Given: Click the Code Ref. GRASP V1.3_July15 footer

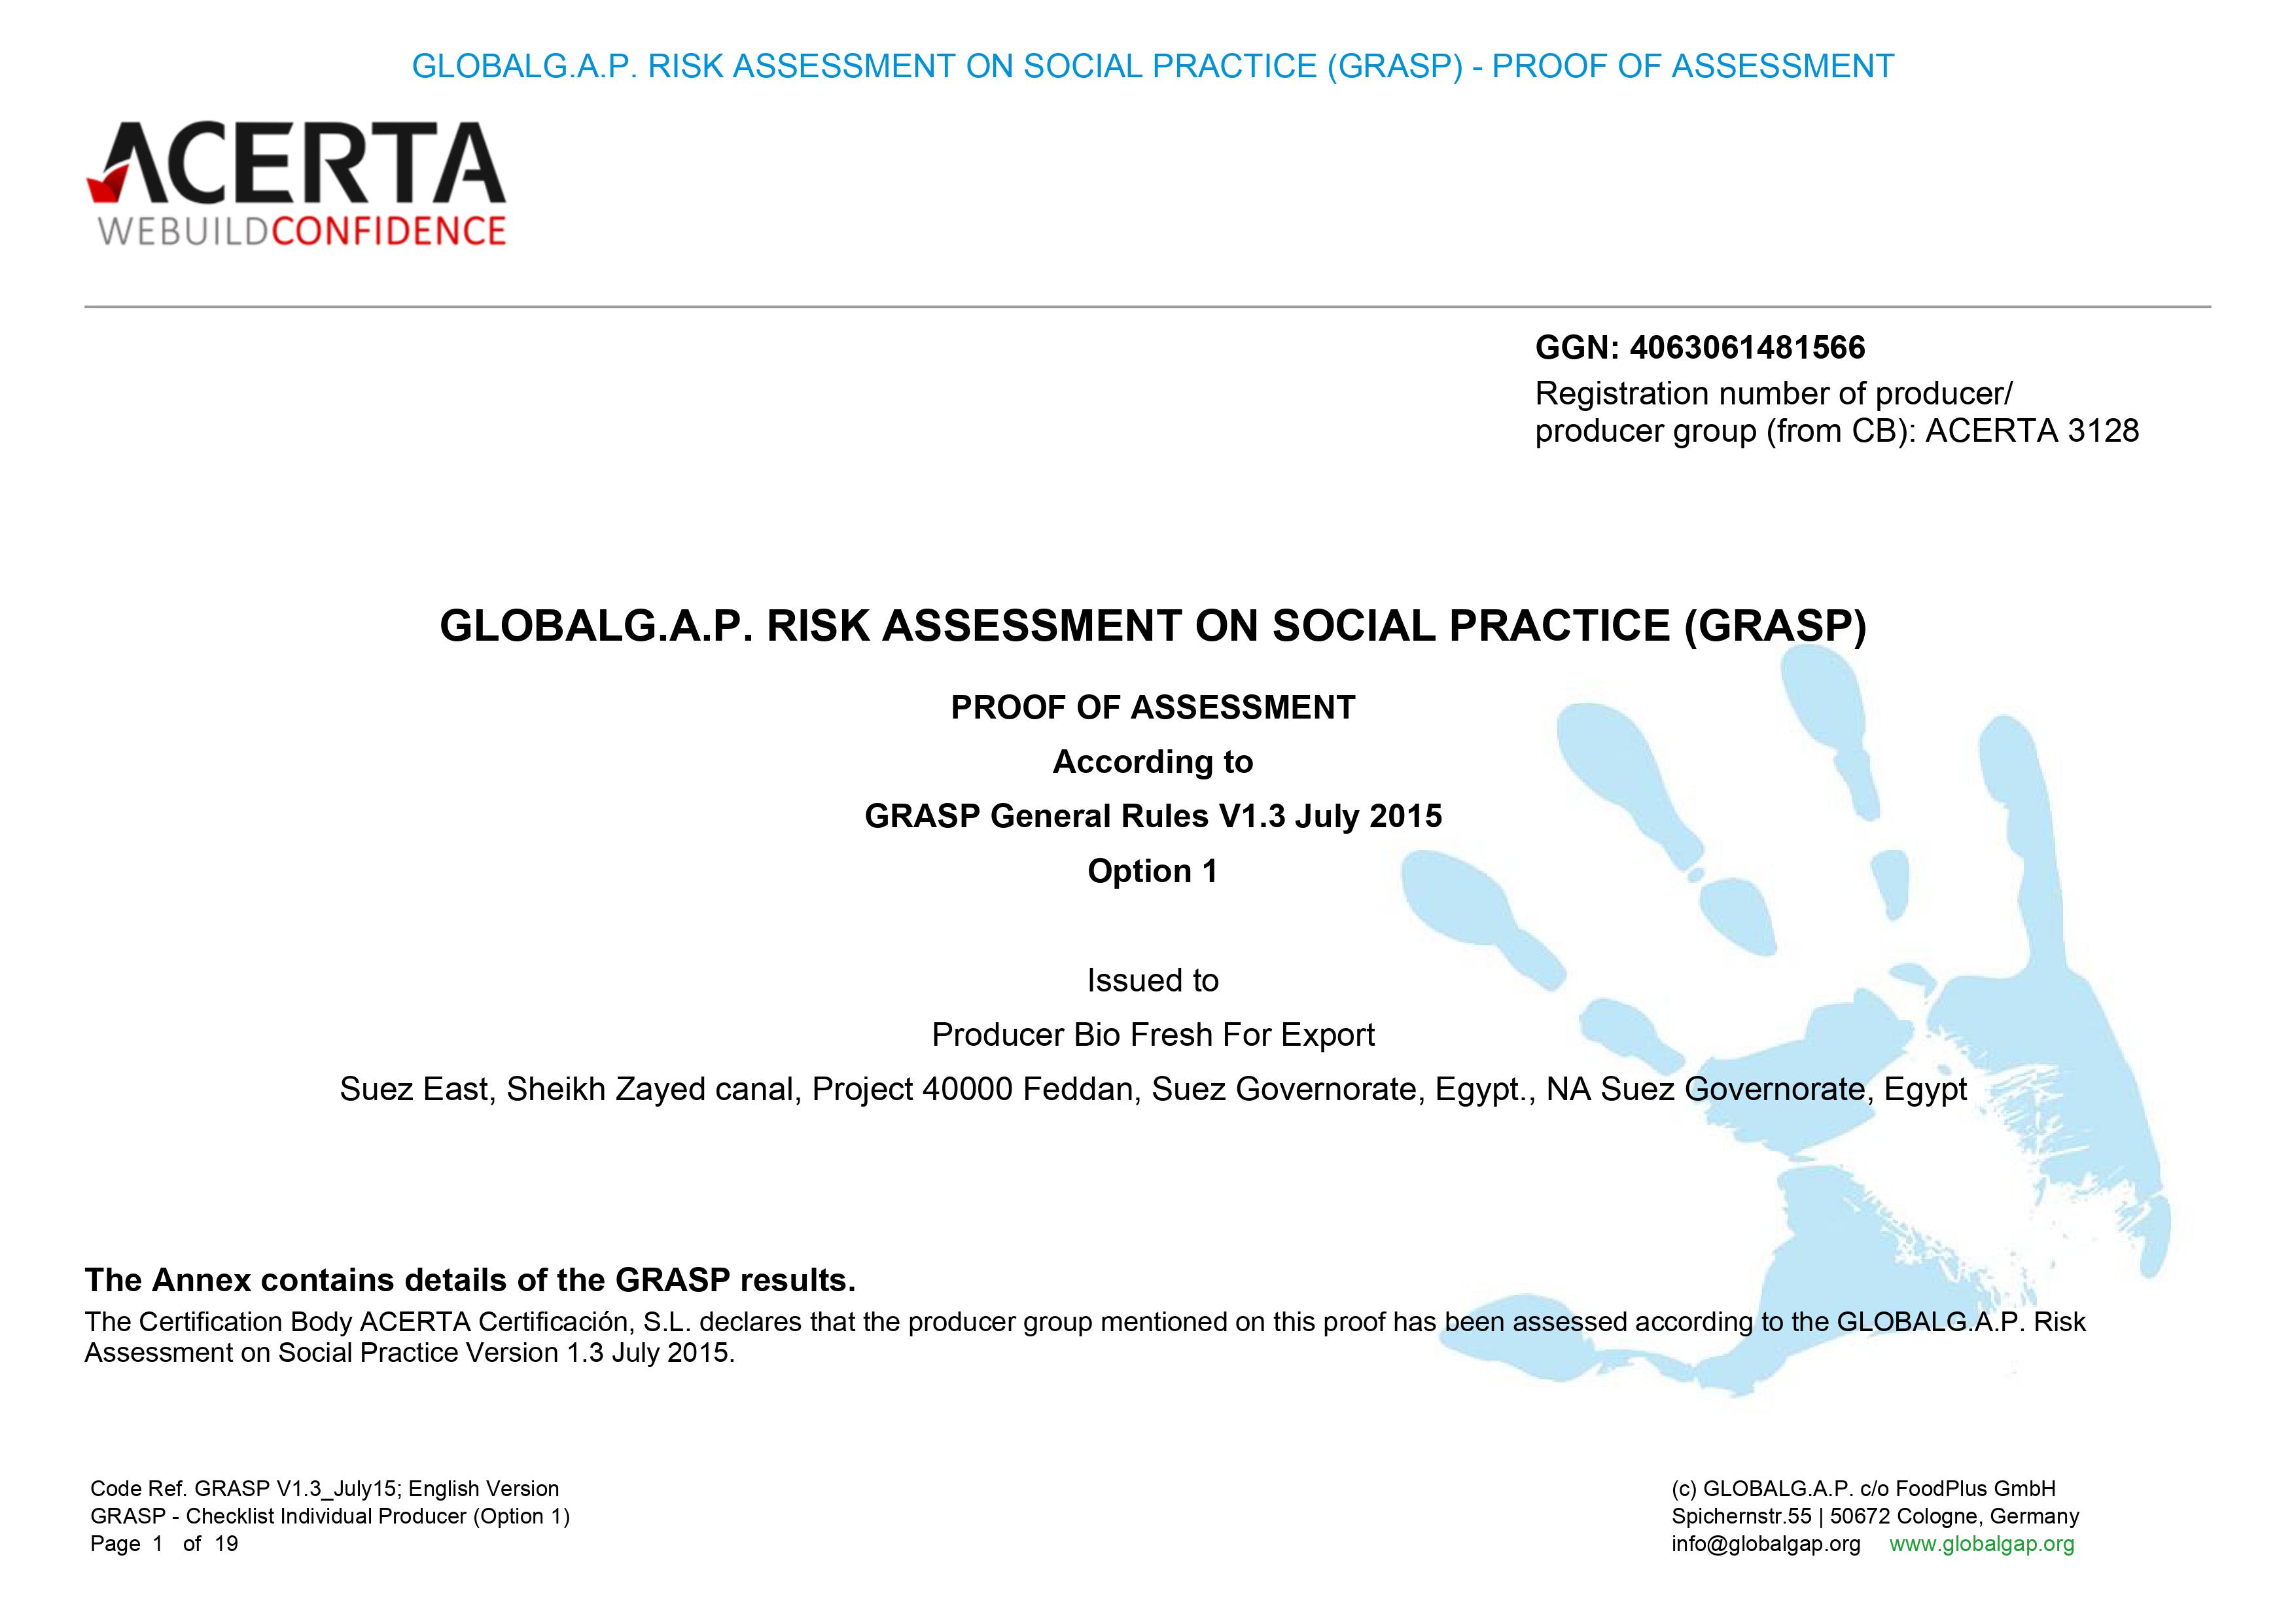Looking at the screenshot, I should (x=324, y=1488).
